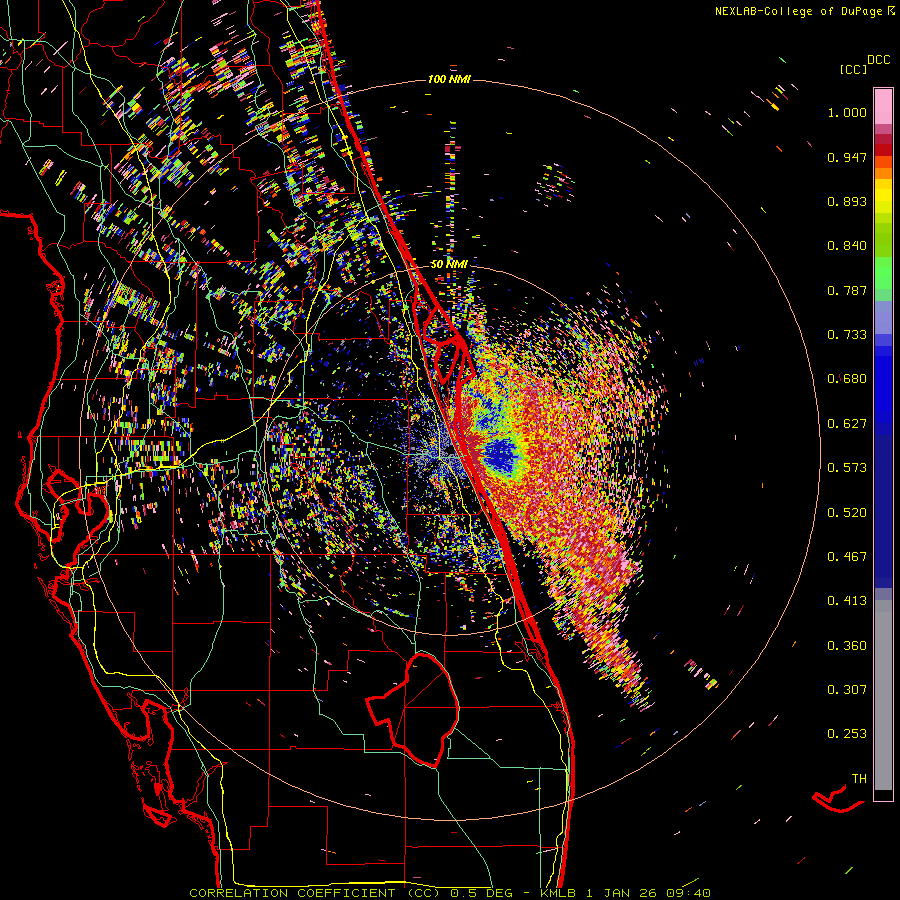The image size is (900, 900).
Task: Select the DCC product label
Action: coord(879,60)
